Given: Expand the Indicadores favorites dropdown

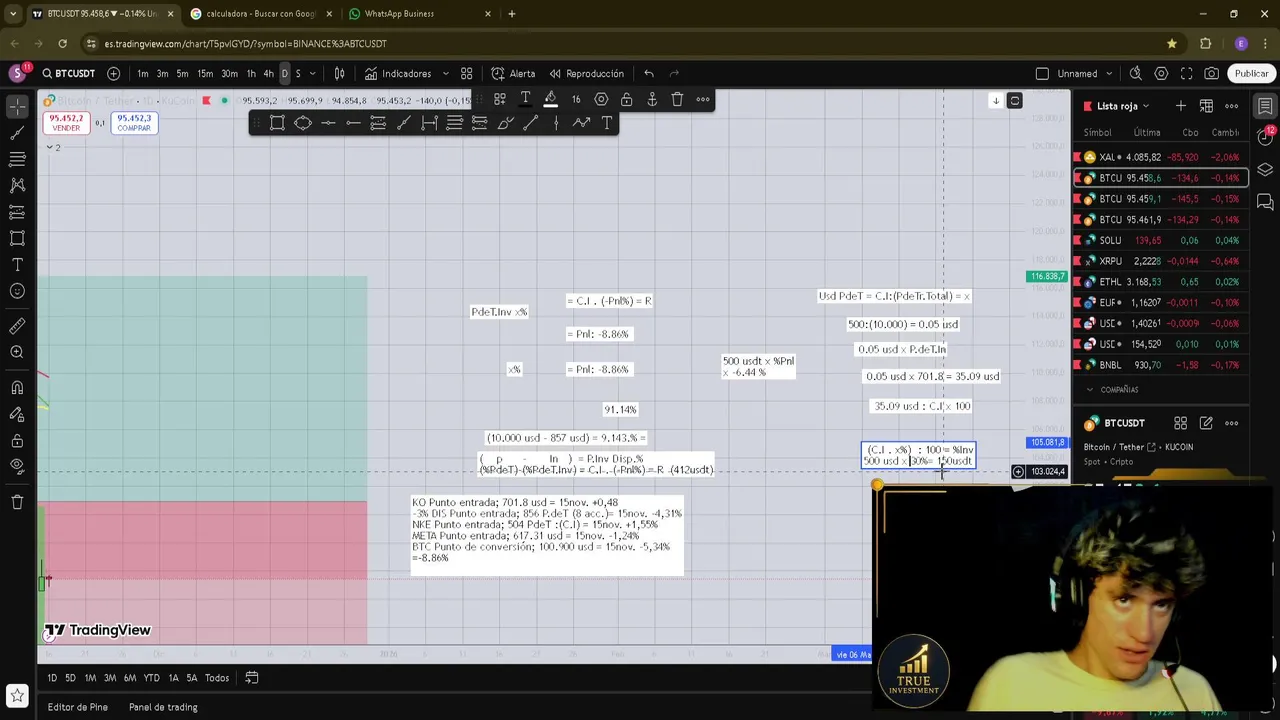Looking at the screenshot, I should pos(446,73).
